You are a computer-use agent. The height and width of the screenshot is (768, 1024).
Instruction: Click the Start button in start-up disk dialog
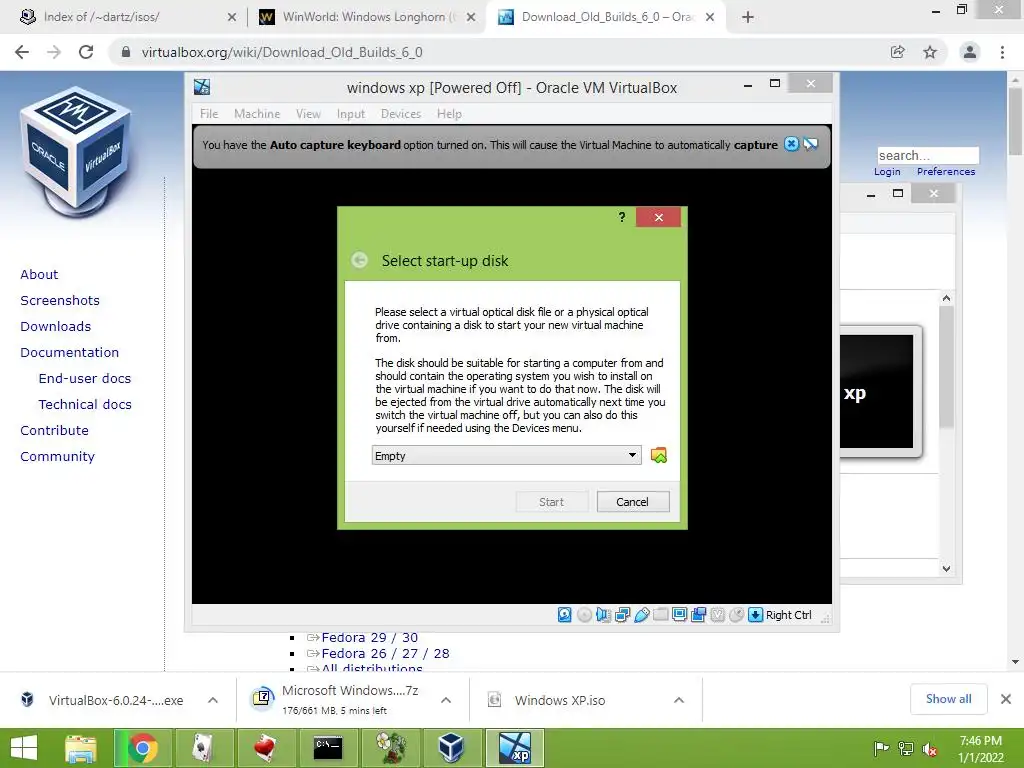(x=551, y=502)
